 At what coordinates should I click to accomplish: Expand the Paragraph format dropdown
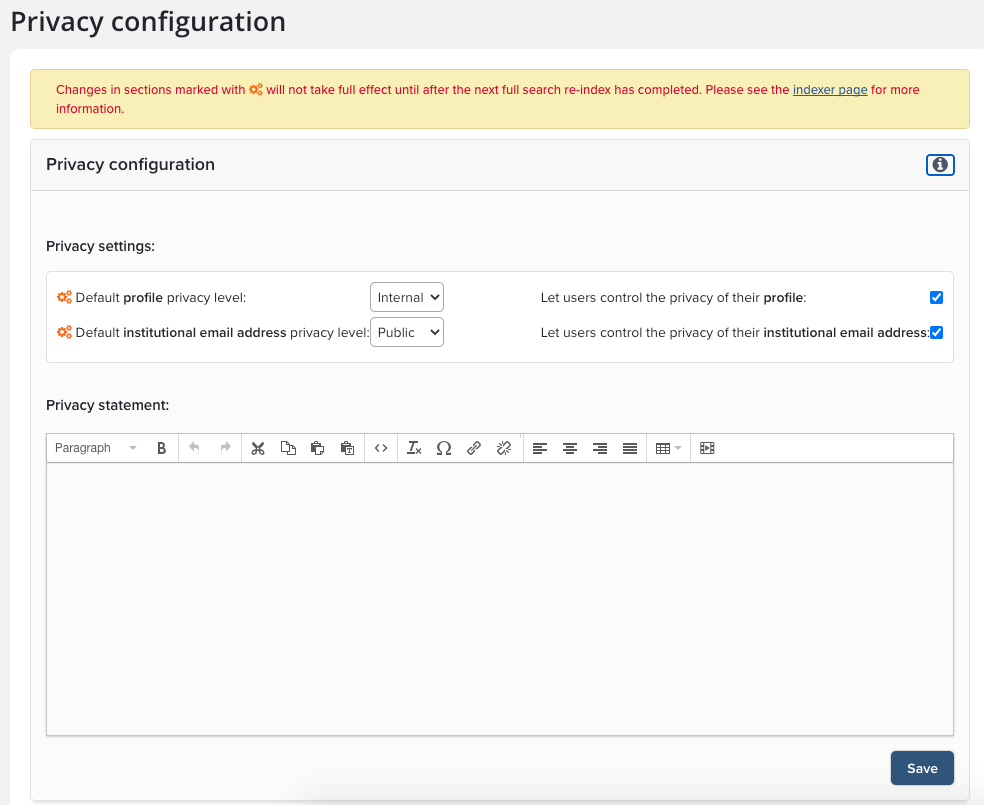(95, 448)
